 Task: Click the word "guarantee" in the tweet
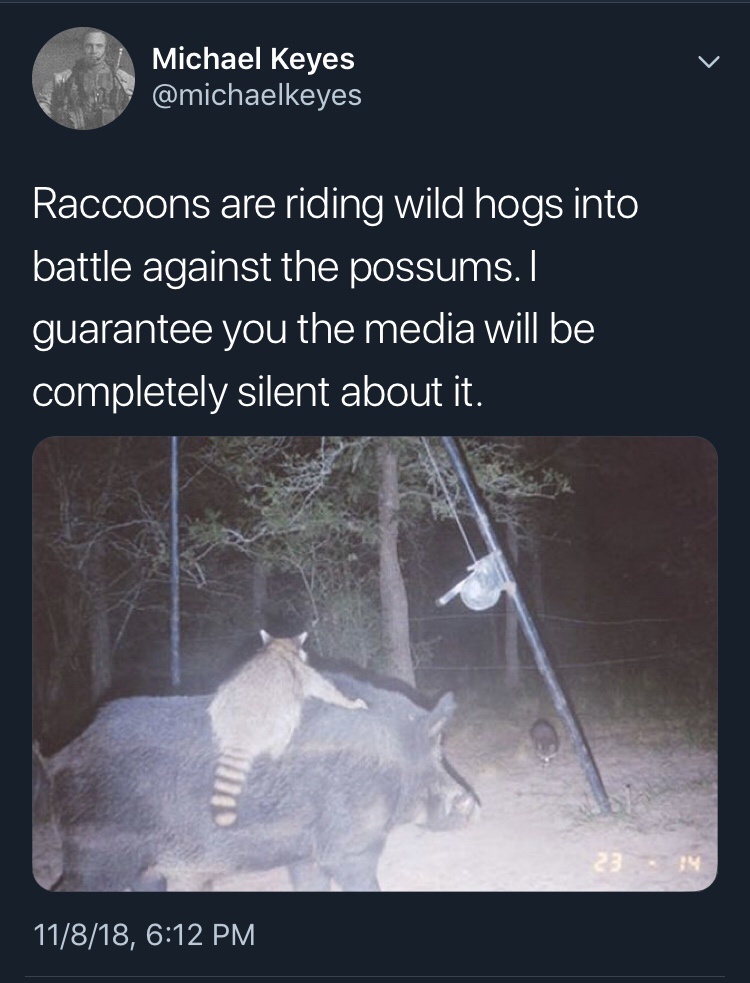tap(122, 332)
